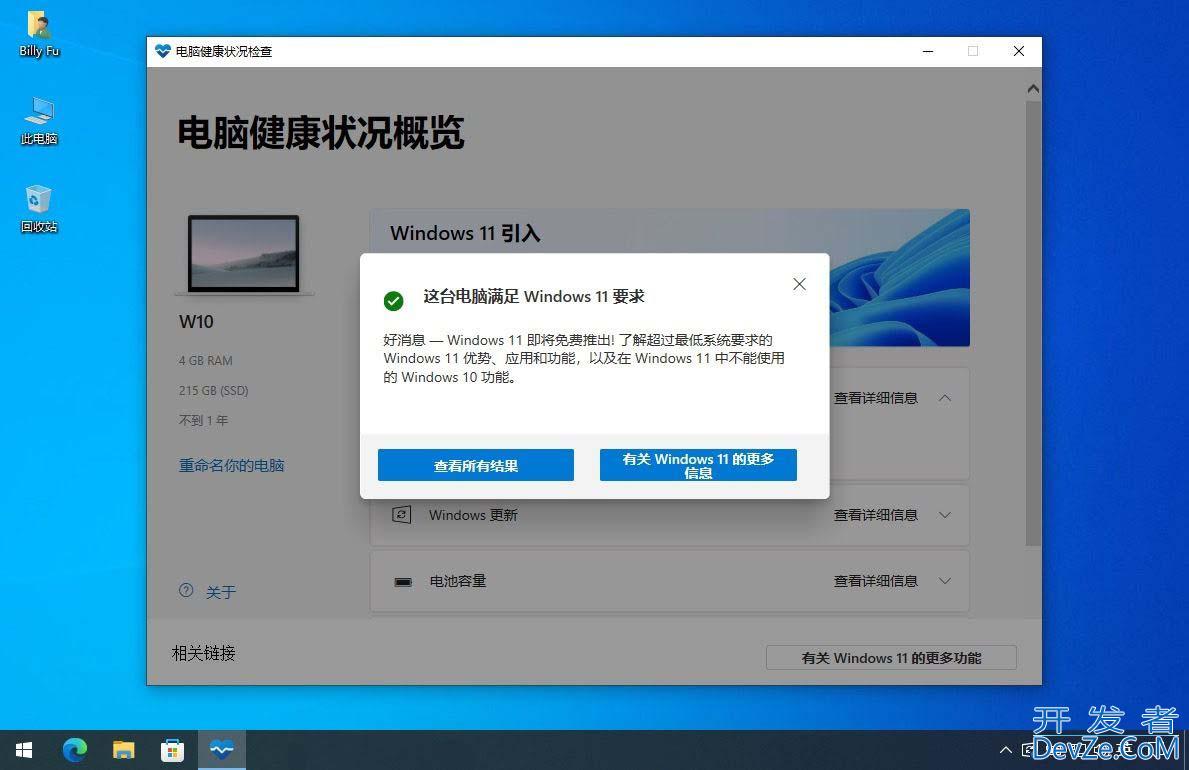Close the 电脑健康状况检查 window

pos(1018,51)
